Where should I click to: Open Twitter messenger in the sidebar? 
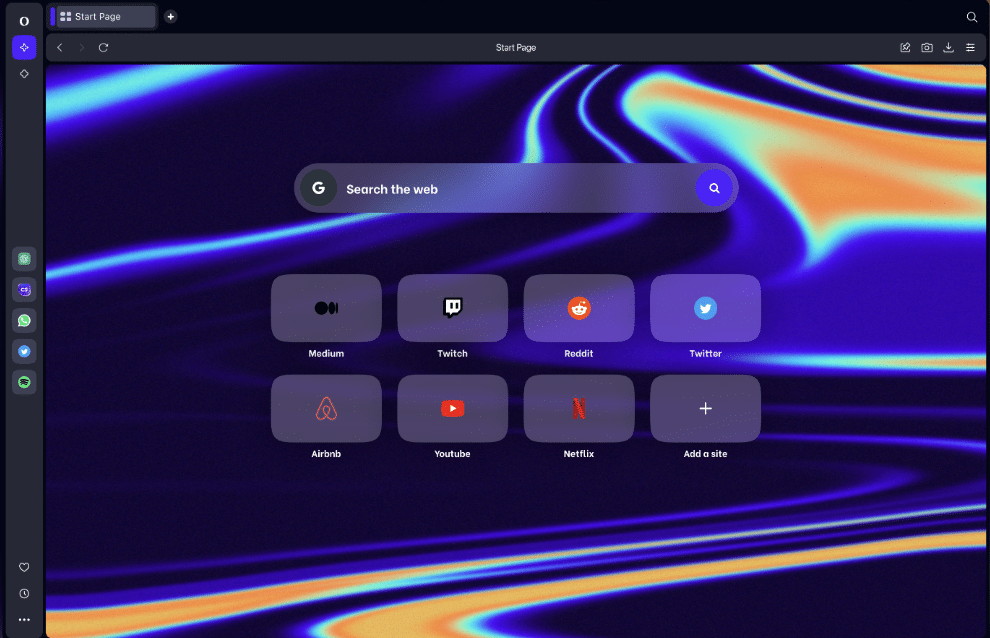24,350
